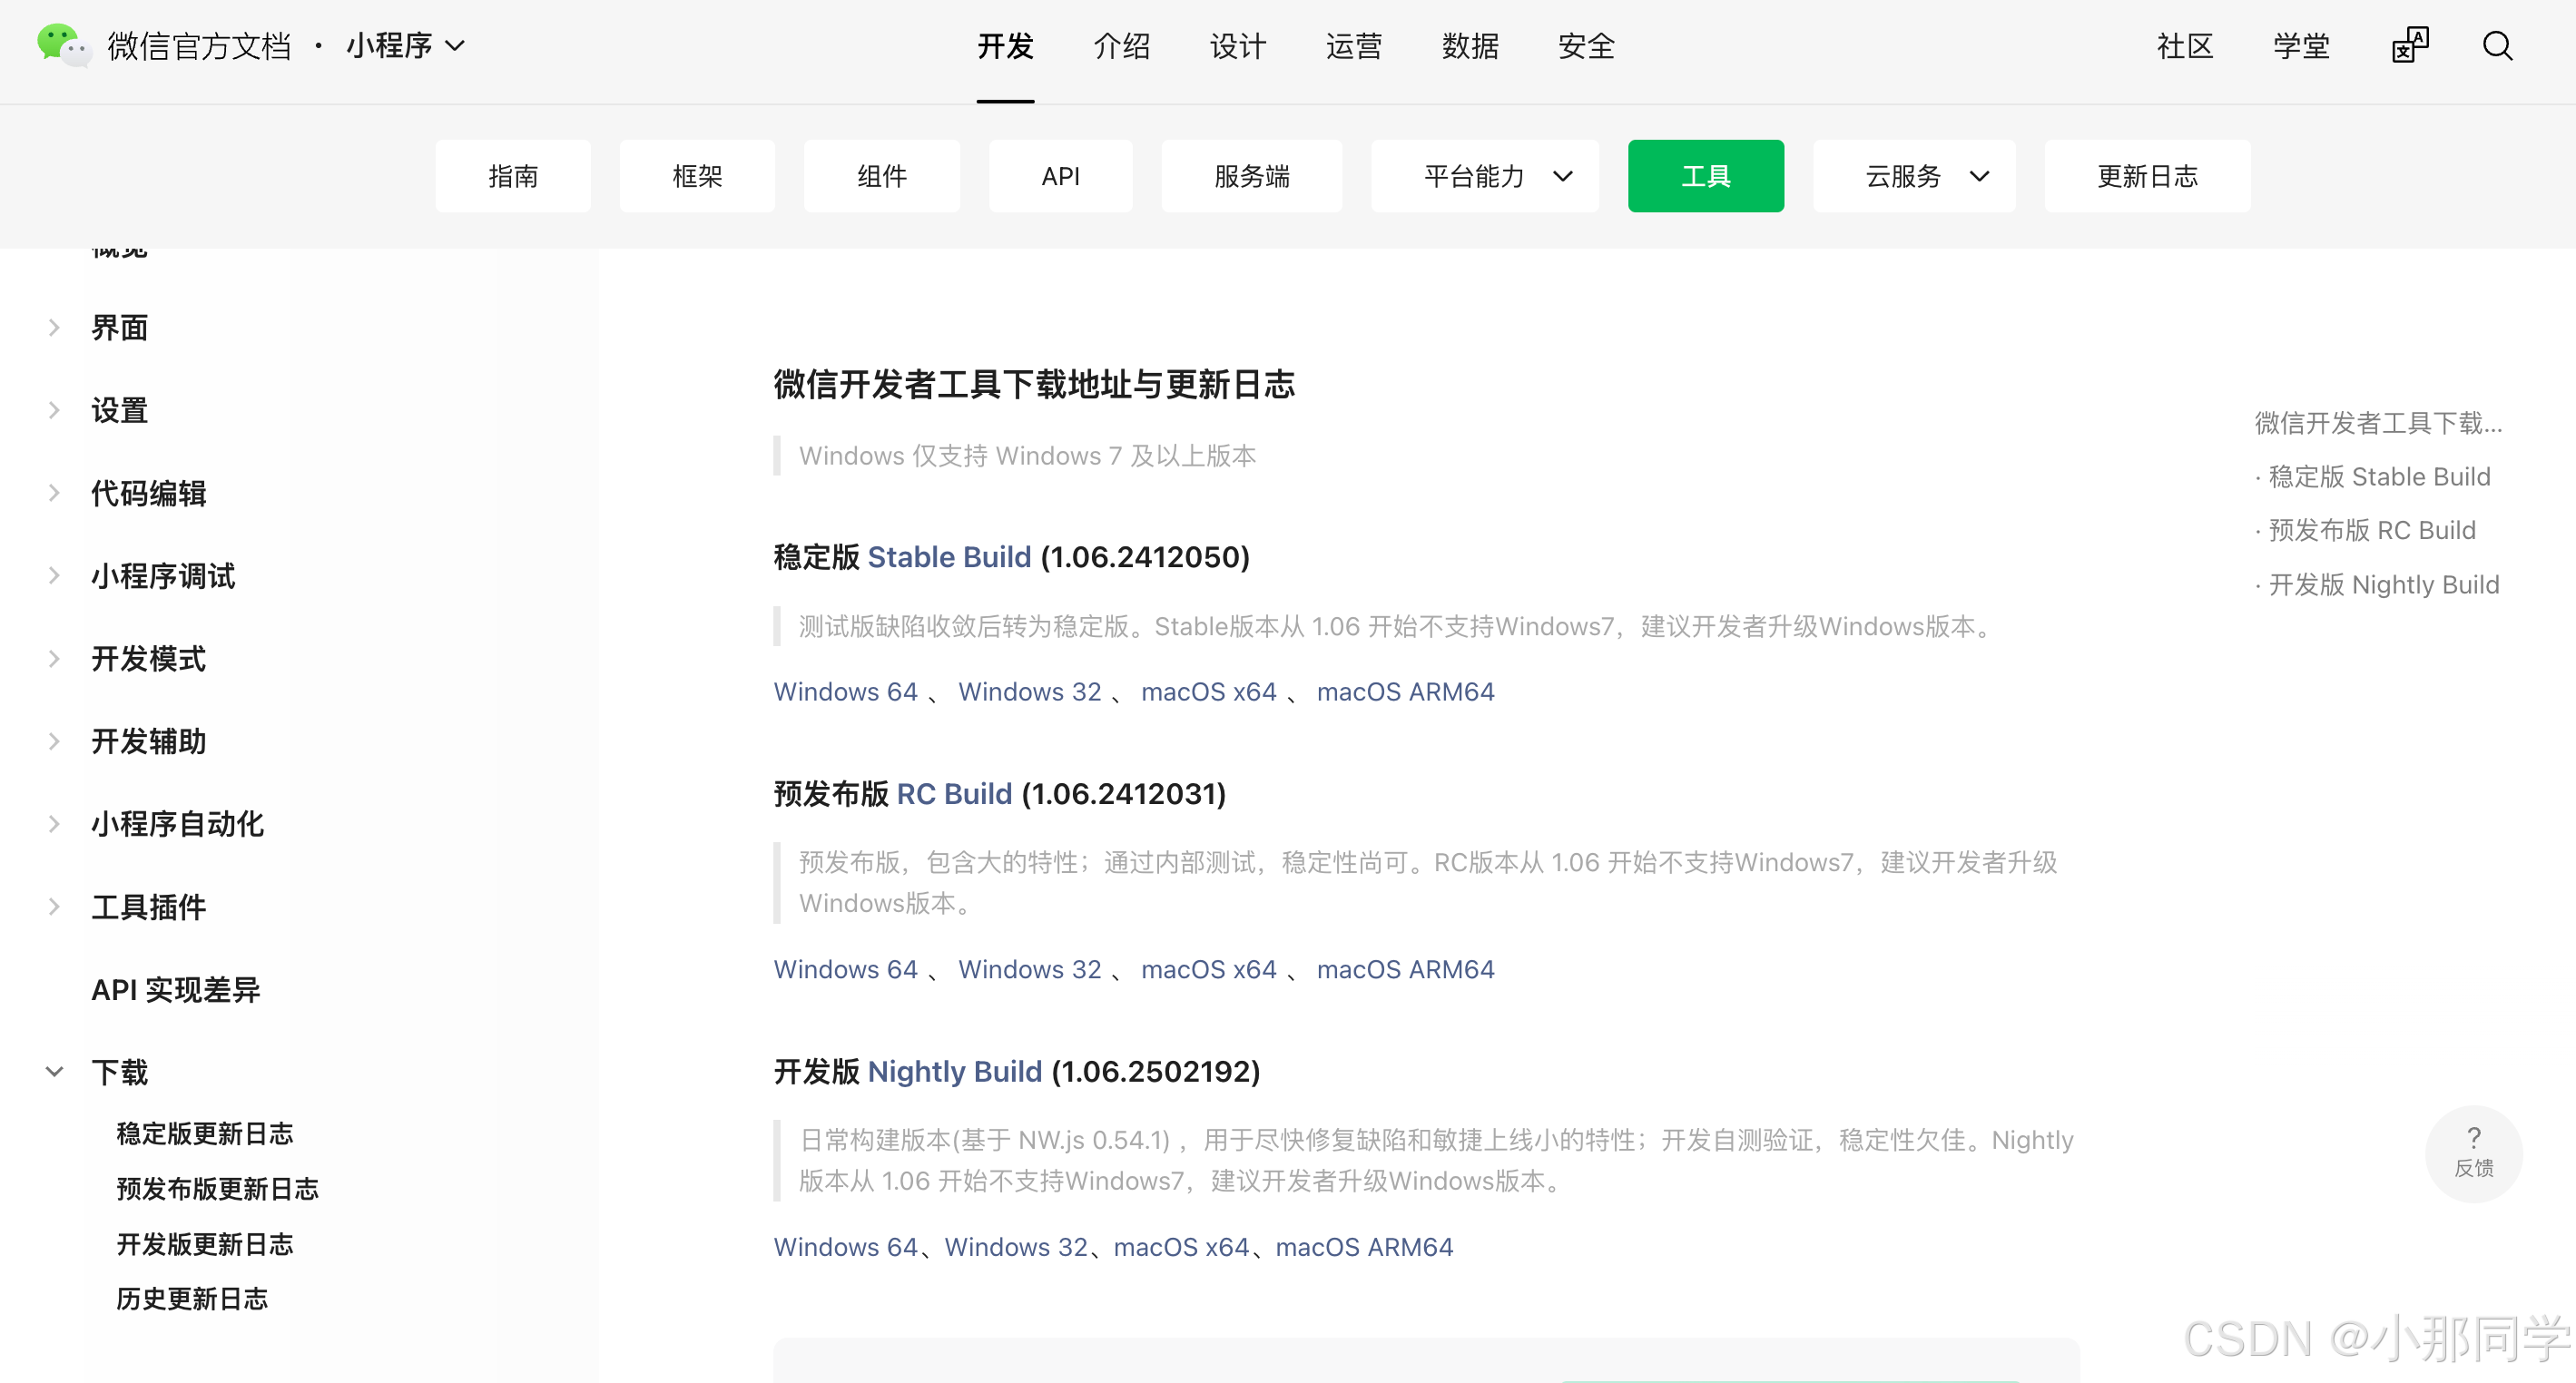
Task: Open the 学堂 link
Action: pyautogui.click(x=2301, y=46)
